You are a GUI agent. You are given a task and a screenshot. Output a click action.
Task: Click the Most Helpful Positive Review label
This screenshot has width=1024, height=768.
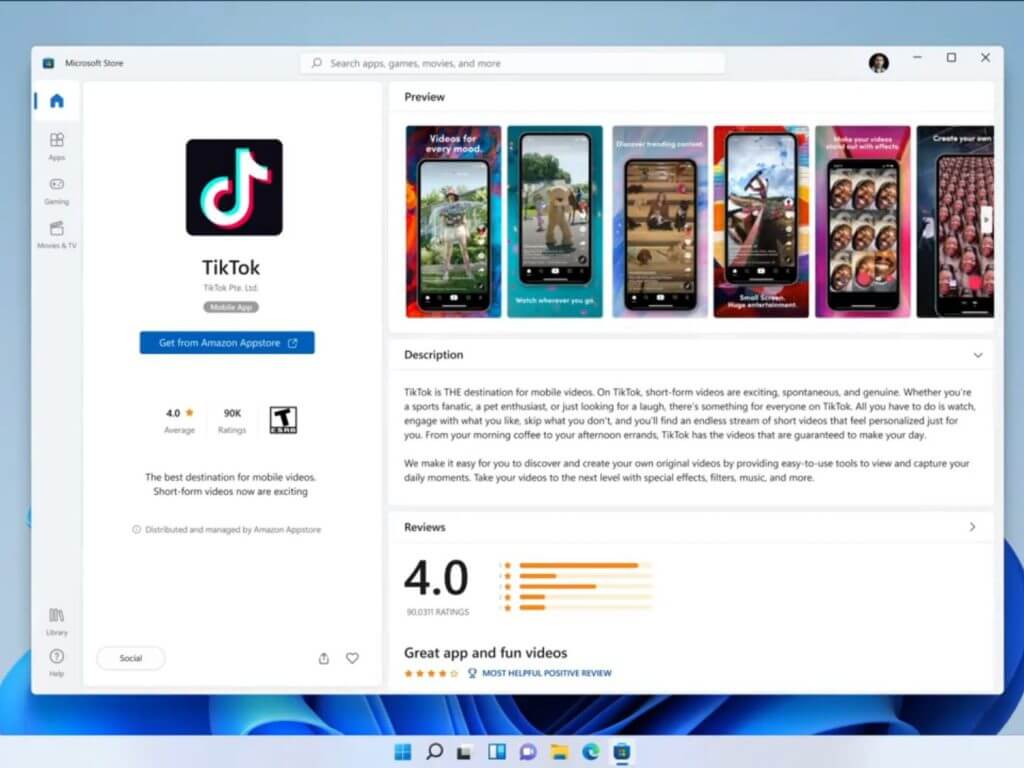point(547,673)
